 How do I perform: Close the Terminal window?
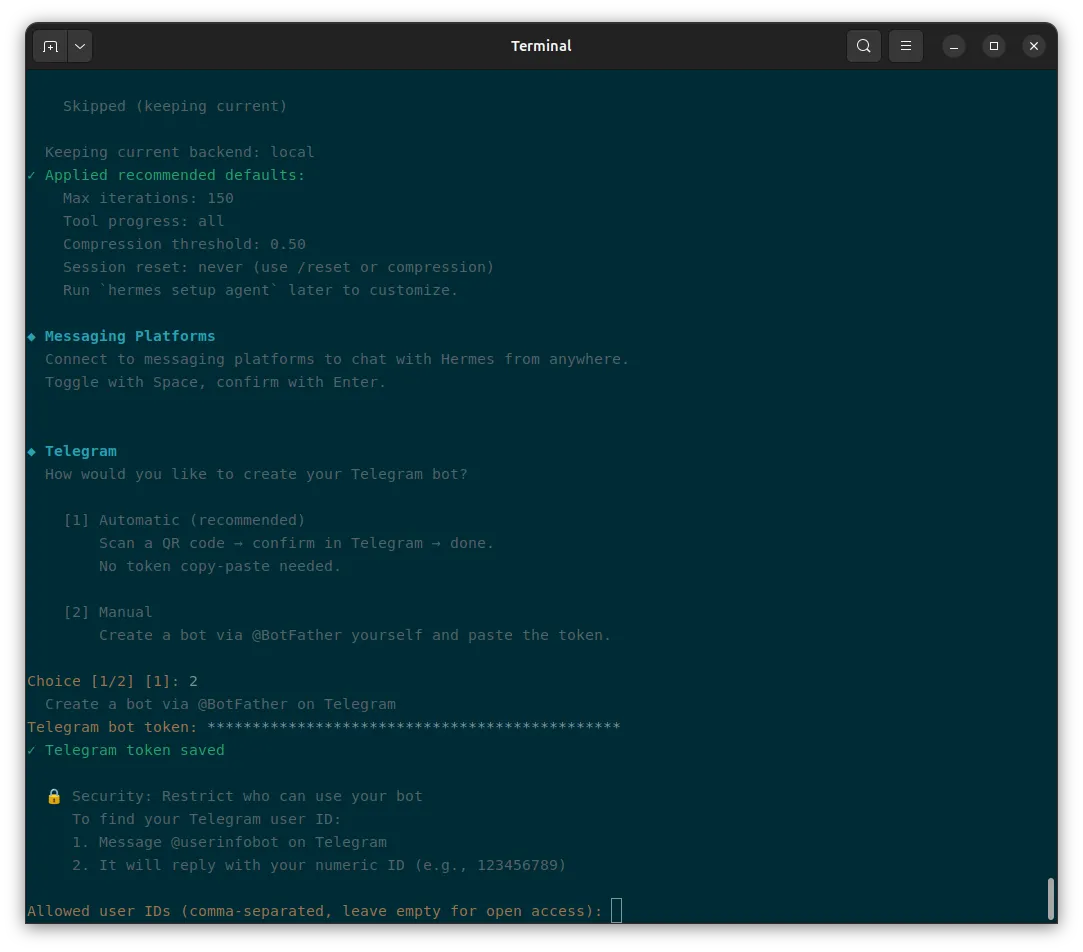point(1034,46)
